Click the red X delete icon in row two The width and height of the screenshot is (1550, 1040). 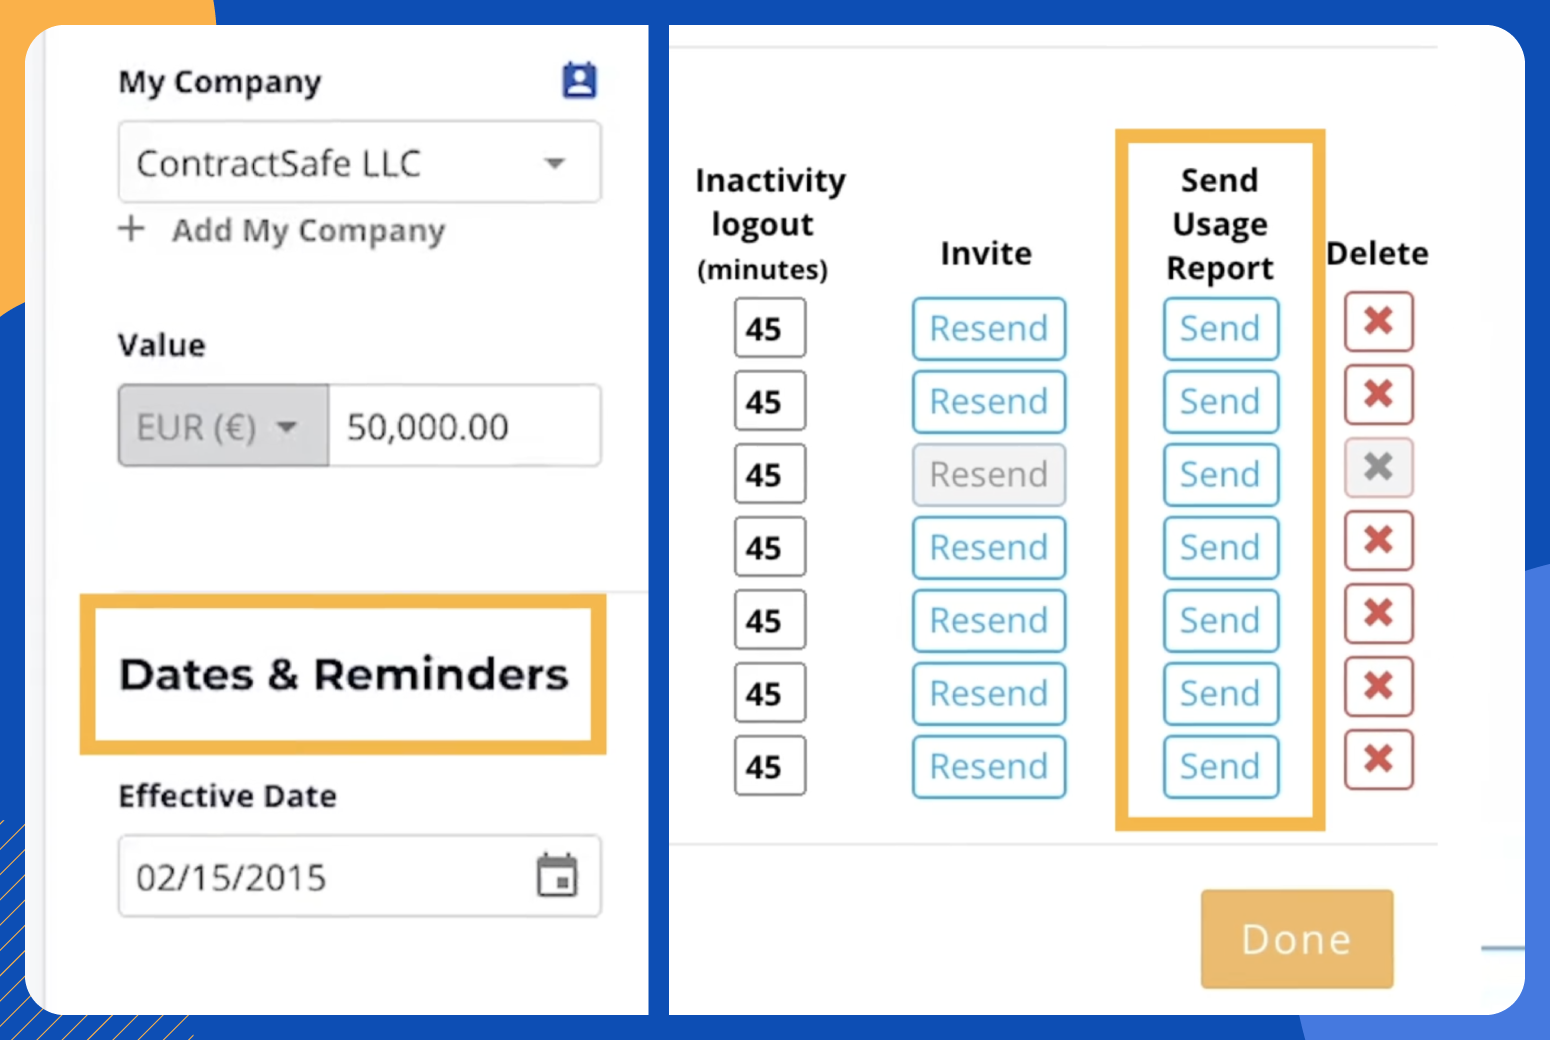[x=1378, y=395]
